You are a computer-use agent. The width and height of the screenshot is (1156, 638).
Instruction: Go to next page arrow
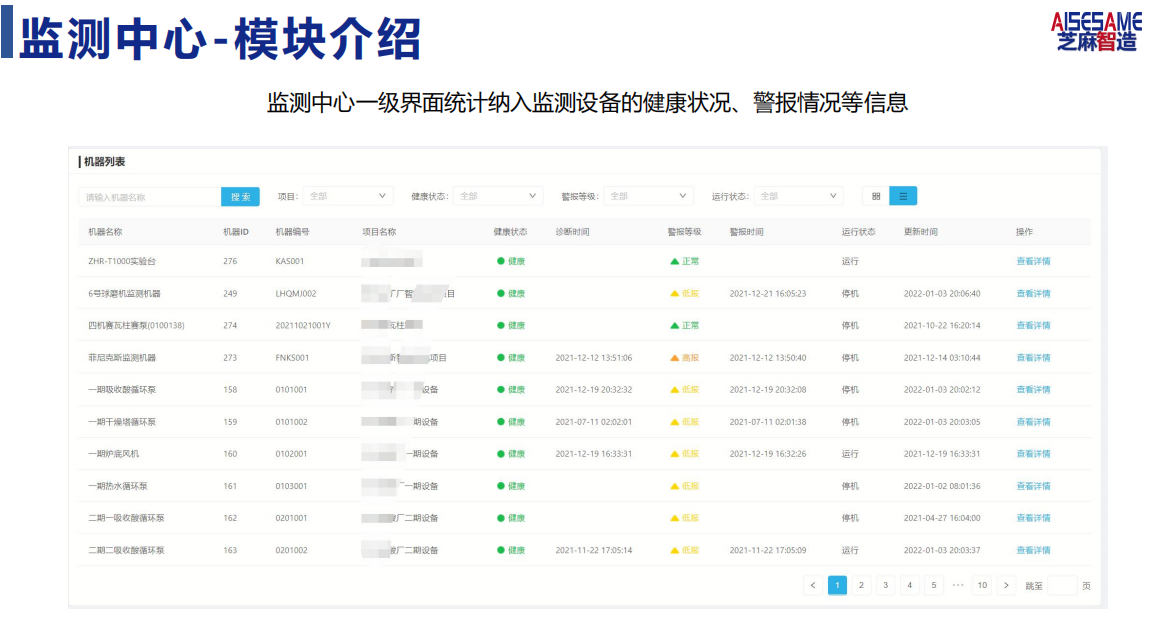point(1006,585)
